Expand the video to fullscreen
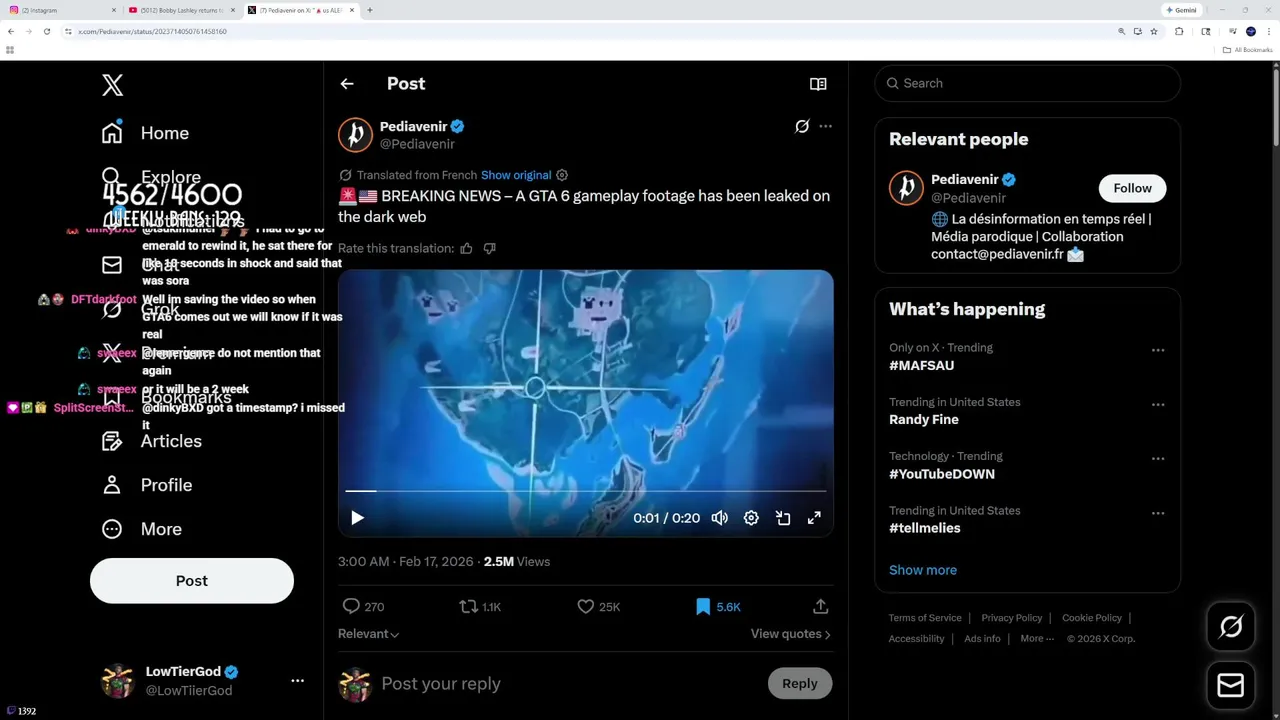Viewport: 1280px width, 720px height. [814, 518]
